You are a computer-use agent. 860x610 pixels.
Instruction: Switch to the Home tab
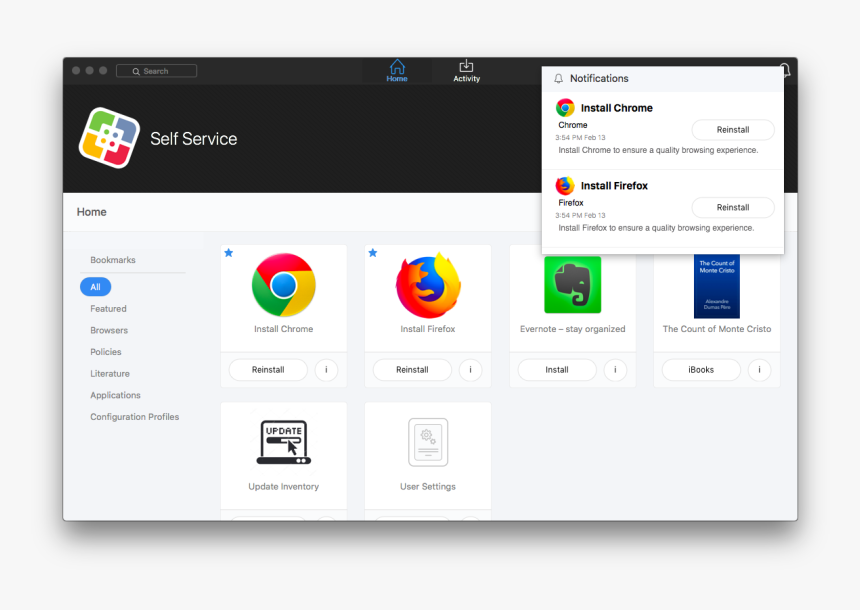tap(397, 70)
